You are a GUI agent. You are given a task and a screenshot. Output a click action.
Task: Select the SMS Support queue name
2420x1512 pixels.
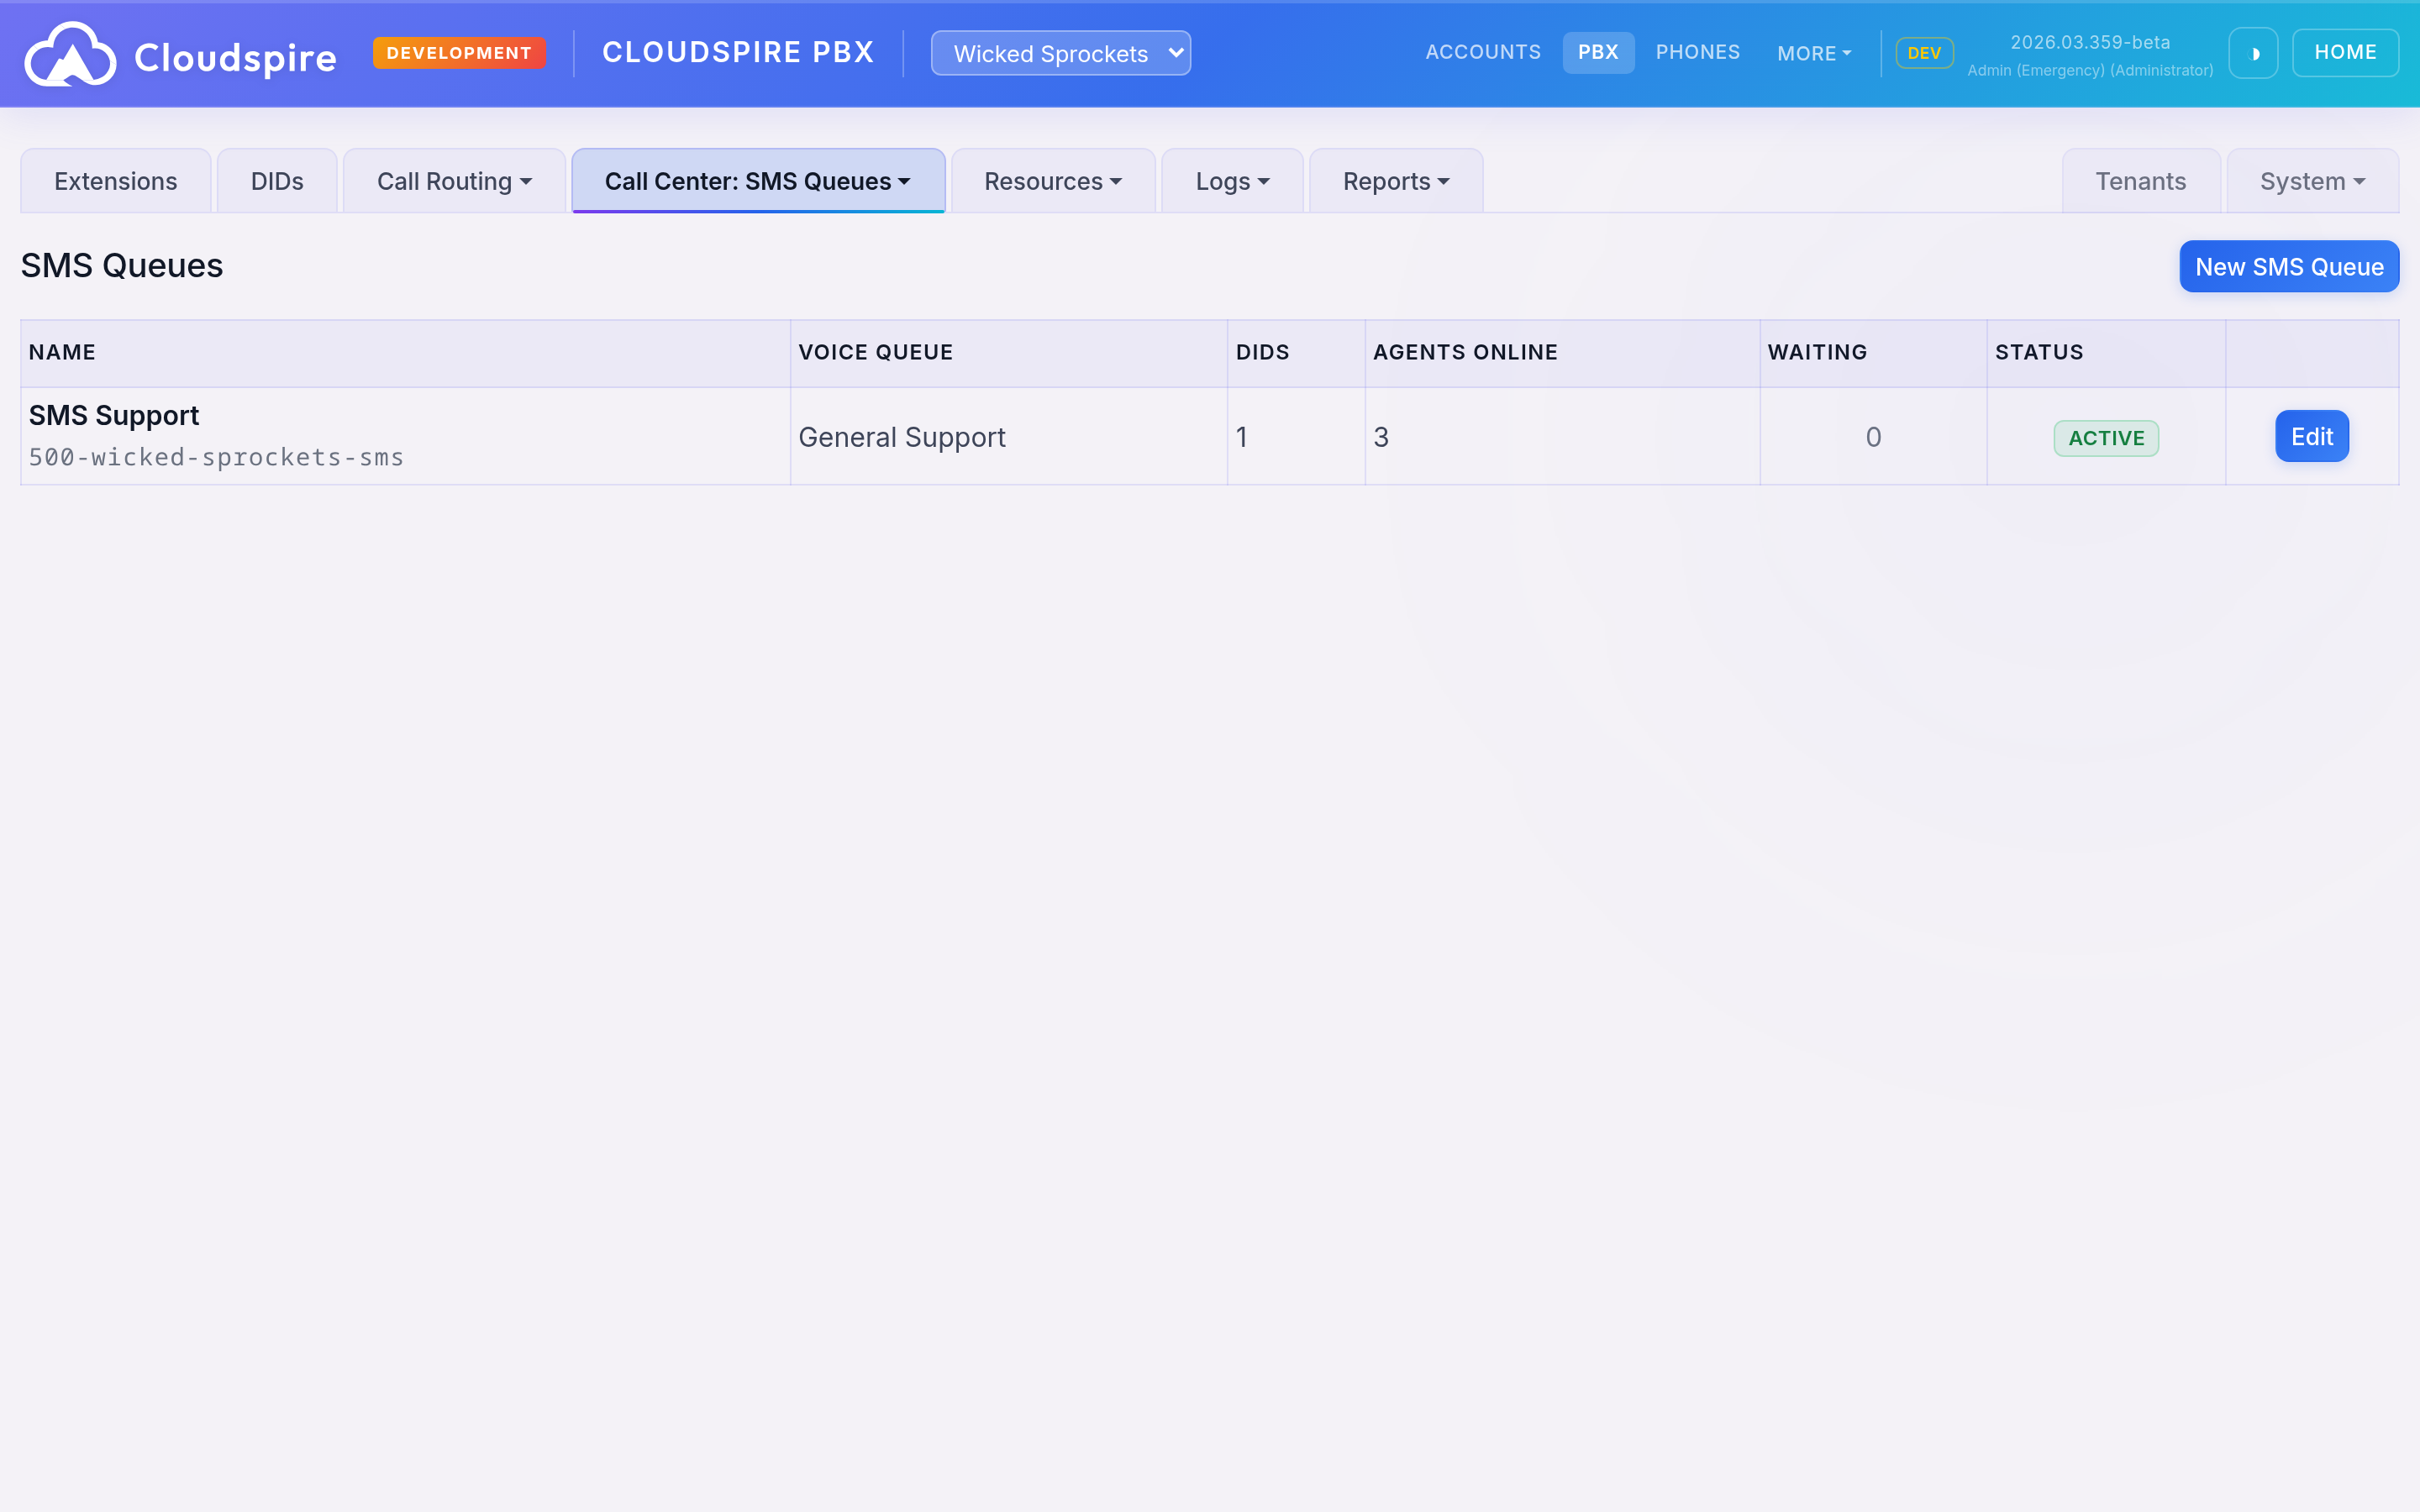click(113, 414)
